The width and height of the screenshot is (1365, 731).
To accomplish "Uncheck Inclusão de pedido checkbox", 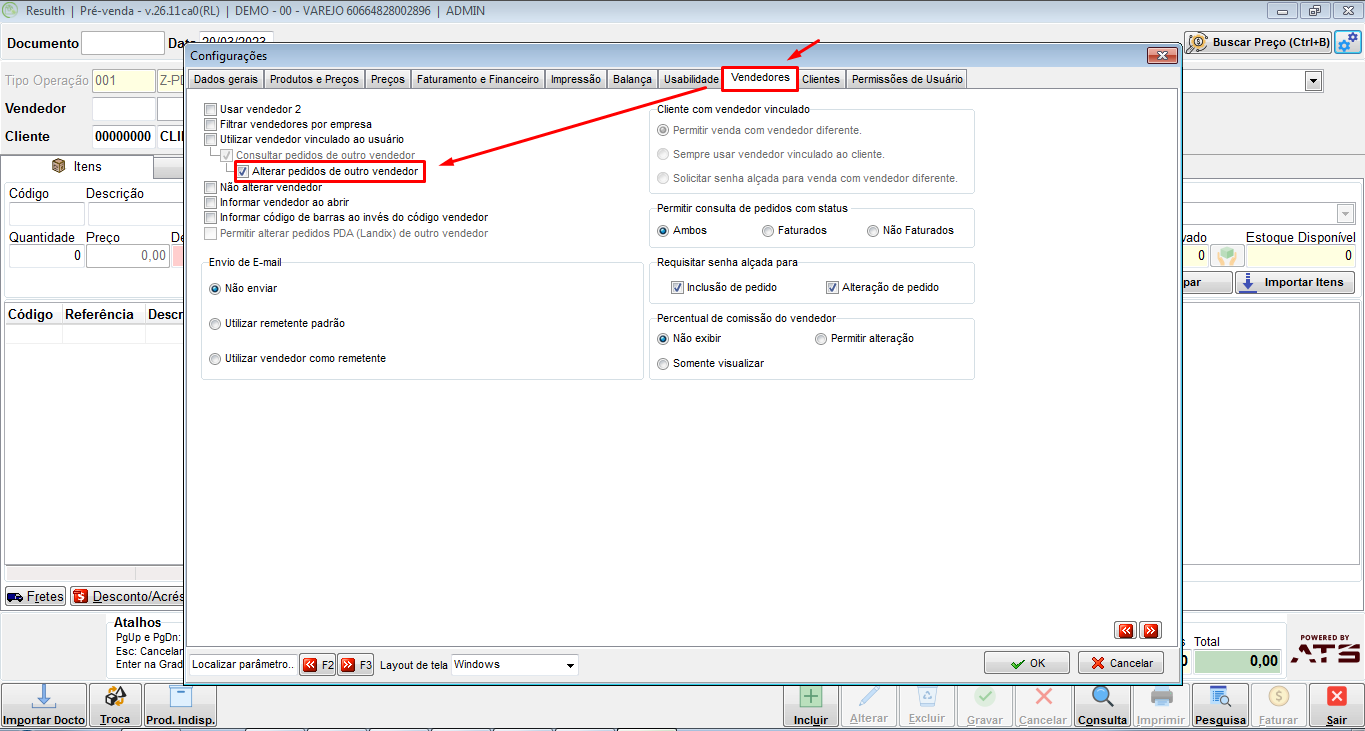I will pos(677,287).
